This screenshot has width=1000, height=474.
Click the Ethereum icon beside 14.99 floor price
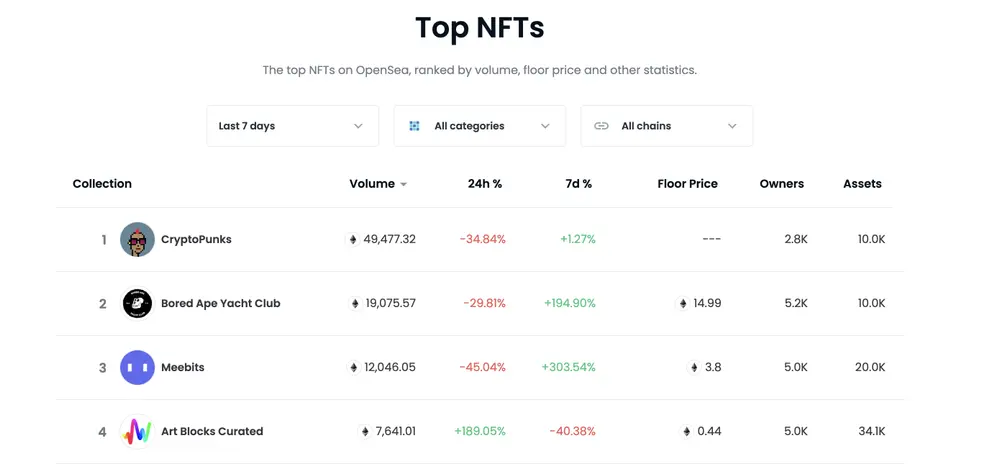click(683, 304)
